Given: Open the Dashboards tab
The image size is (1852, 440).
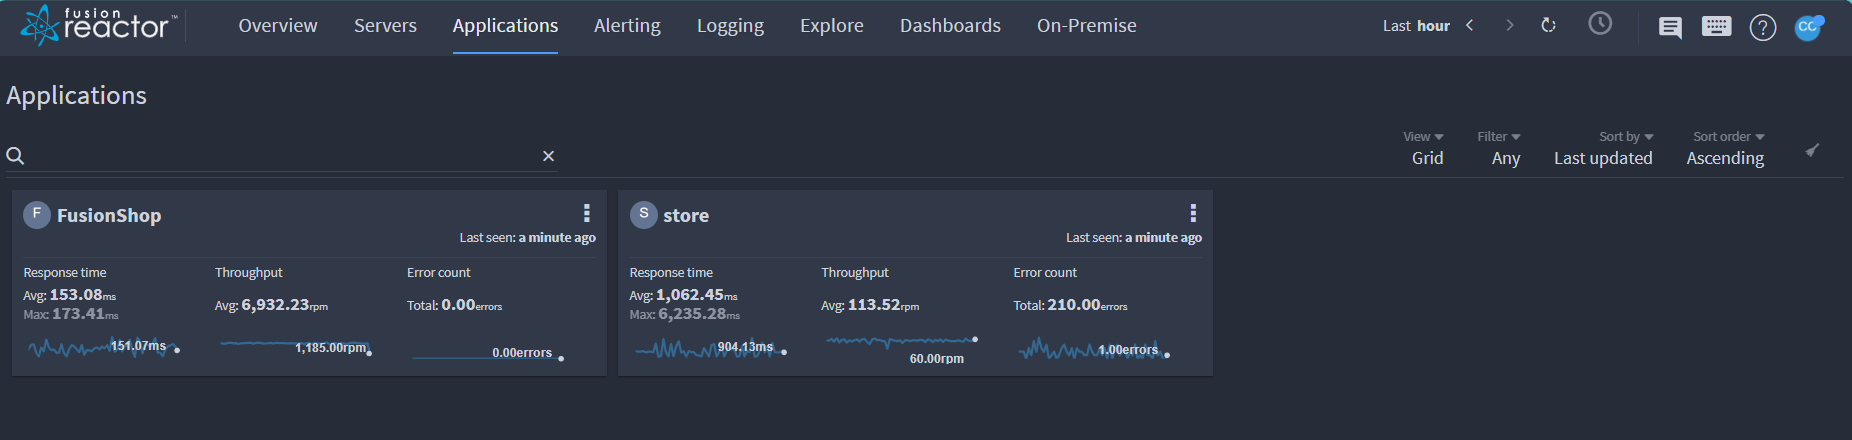Looking at the screenshot, I should 950,26.
